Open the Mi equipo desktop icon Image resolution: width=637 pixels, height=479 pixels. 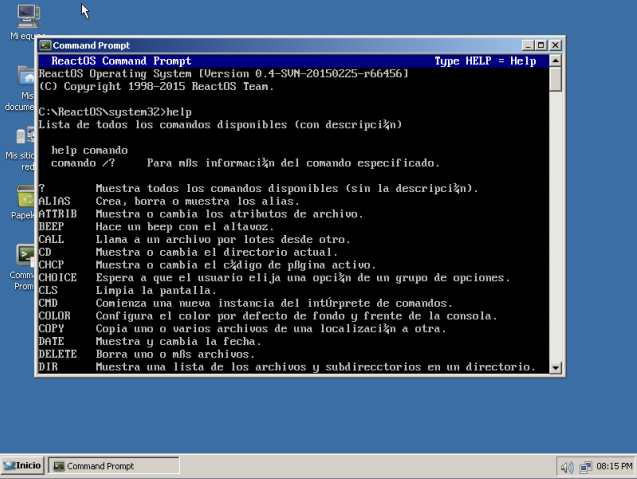(x=26, y=17)
